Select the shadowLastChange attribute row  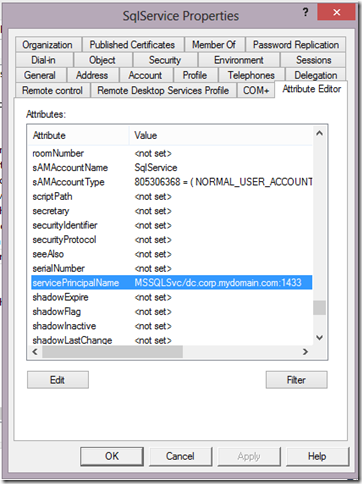tap(171, 339)
